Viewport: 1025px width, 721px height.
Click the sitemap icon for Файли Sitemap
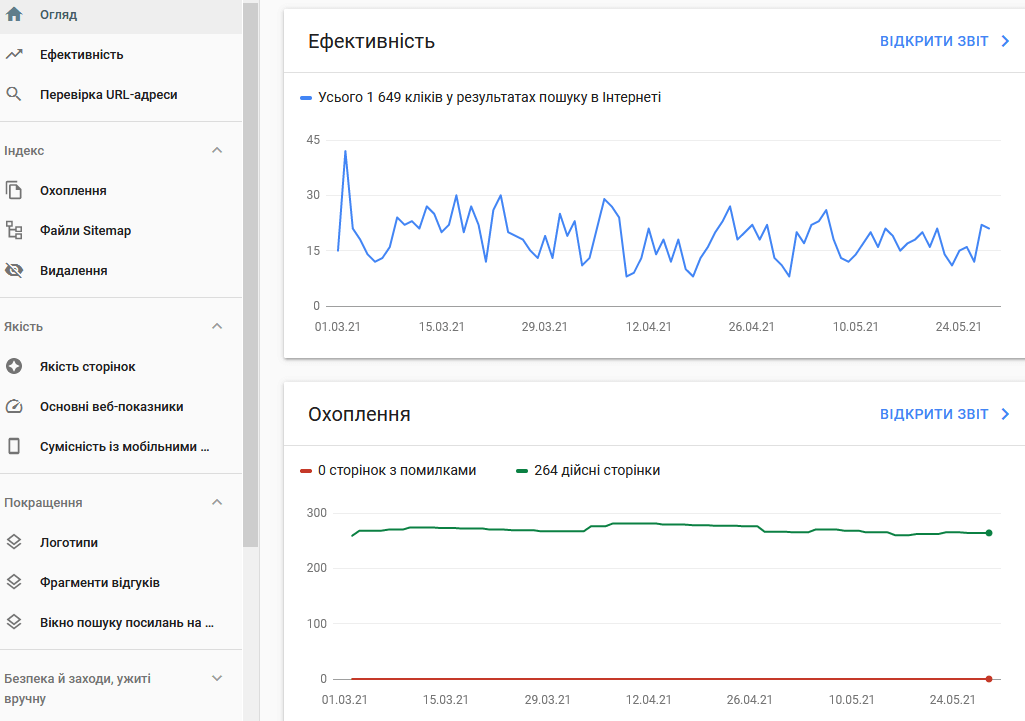(x=14, y=231)
